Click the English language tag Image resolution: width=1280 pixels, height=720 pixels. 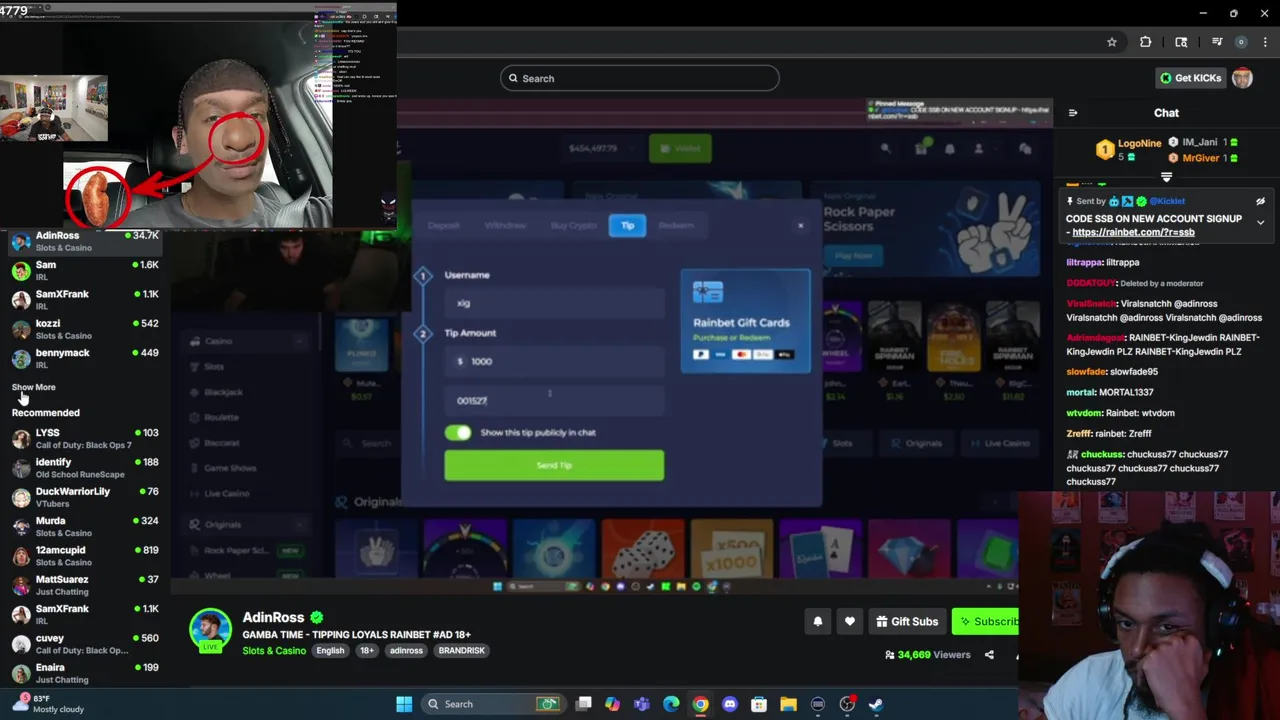(330, 651)
